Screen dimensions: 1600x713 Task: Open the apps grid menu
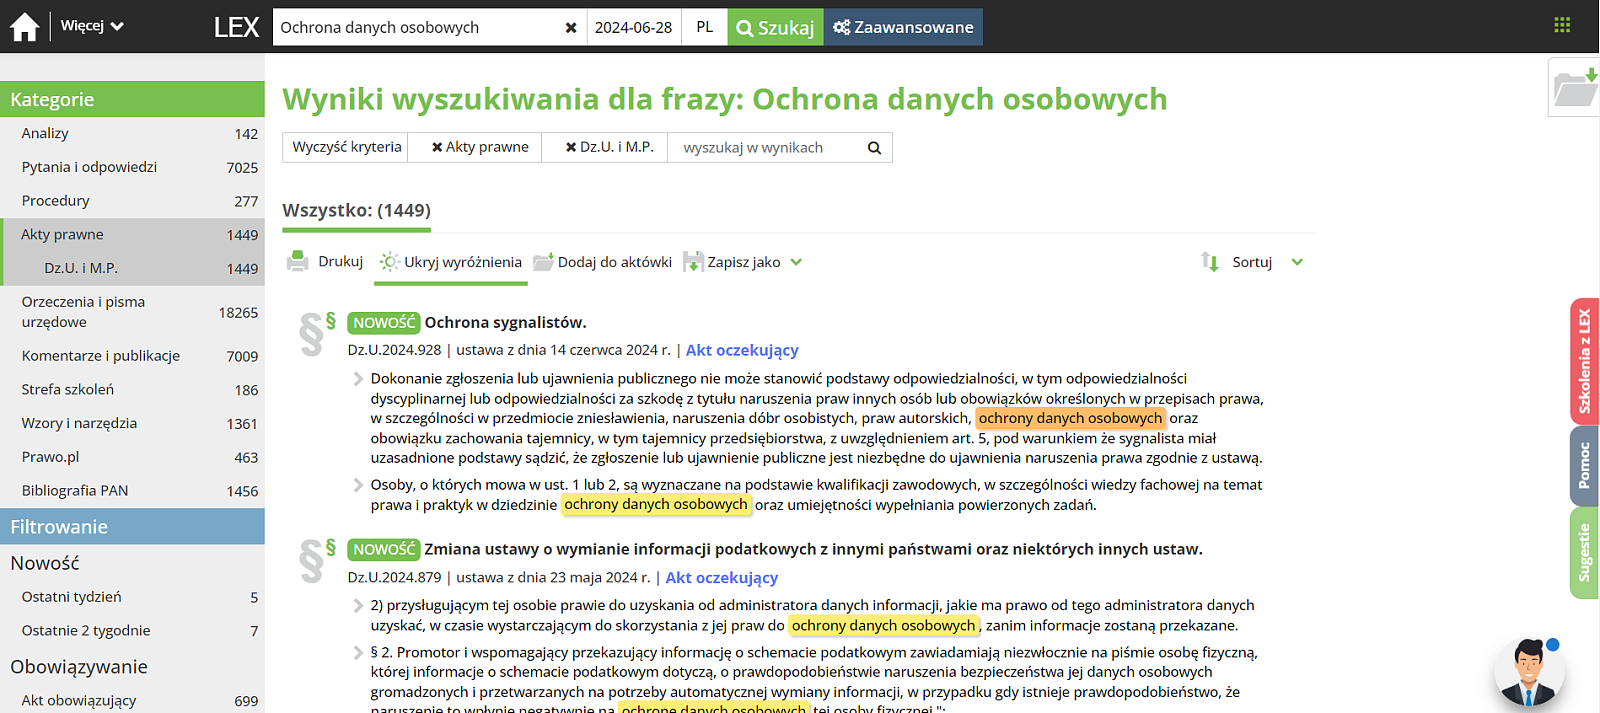point(1562,26)
